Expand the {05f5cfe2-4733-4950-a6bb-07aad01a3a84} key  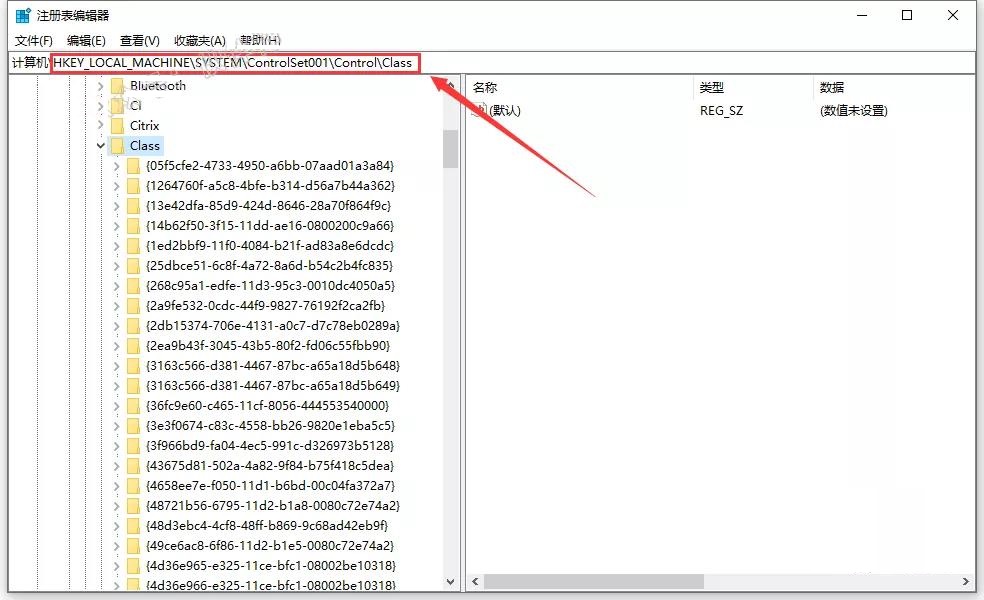tap(117, 166)
